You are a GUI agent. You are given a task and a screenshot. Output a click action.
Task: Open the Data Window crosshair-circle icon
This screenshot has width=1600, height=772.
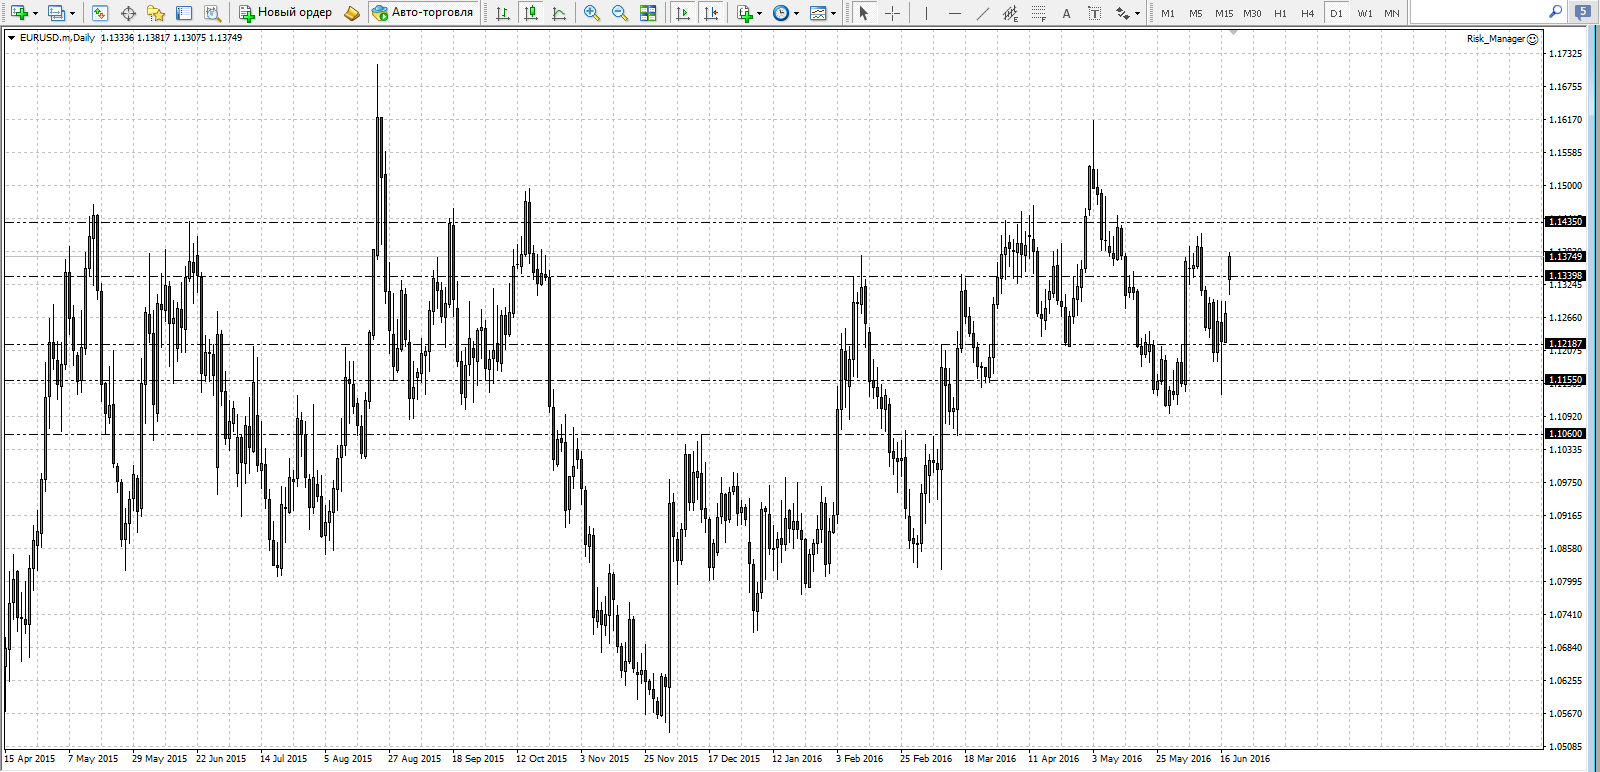128,13
